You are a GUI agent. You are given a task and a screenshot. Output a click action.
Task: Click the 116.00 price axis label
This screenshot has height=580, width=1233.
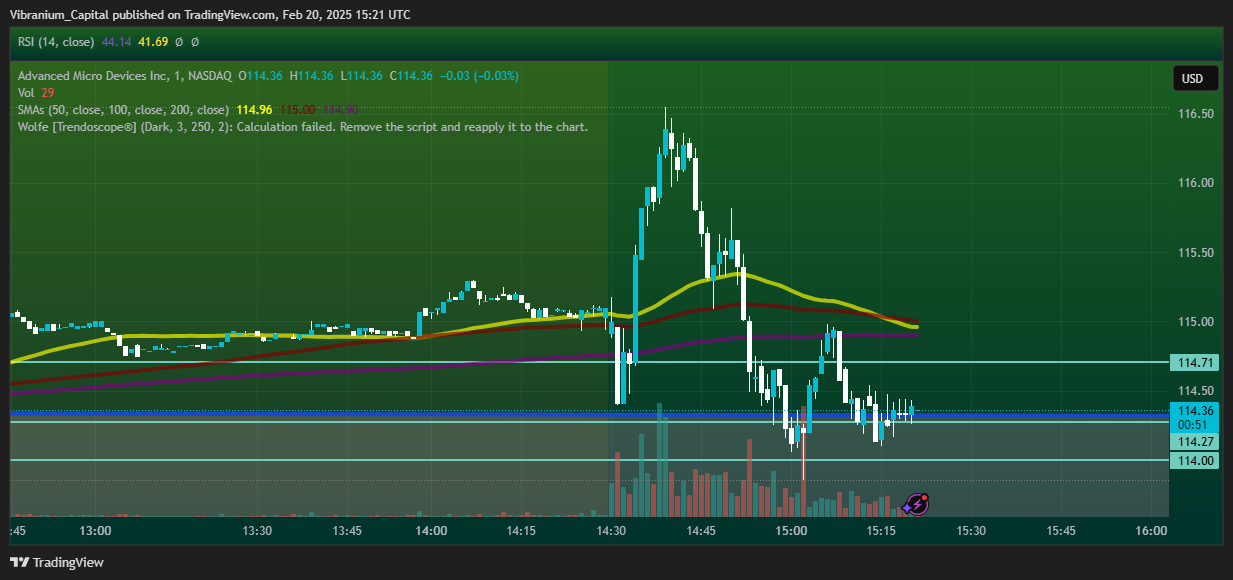(1196, 183)
